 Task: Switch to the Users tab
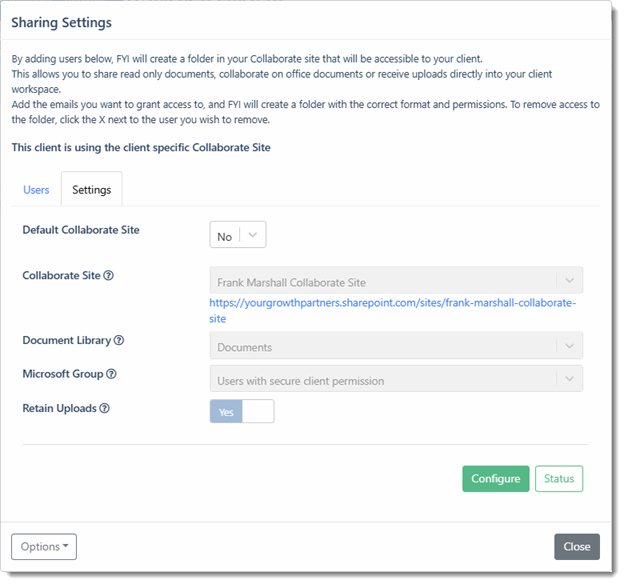tap(36, 190)
